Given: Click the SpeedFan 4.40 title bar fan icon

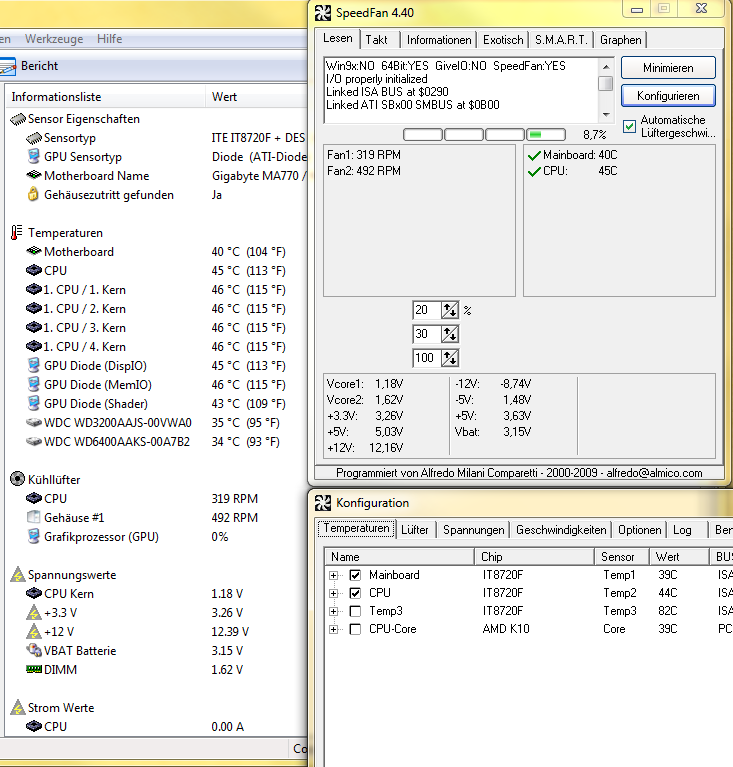Looking at the screenshot, I should pyautogui.click(x=322, y=13).
